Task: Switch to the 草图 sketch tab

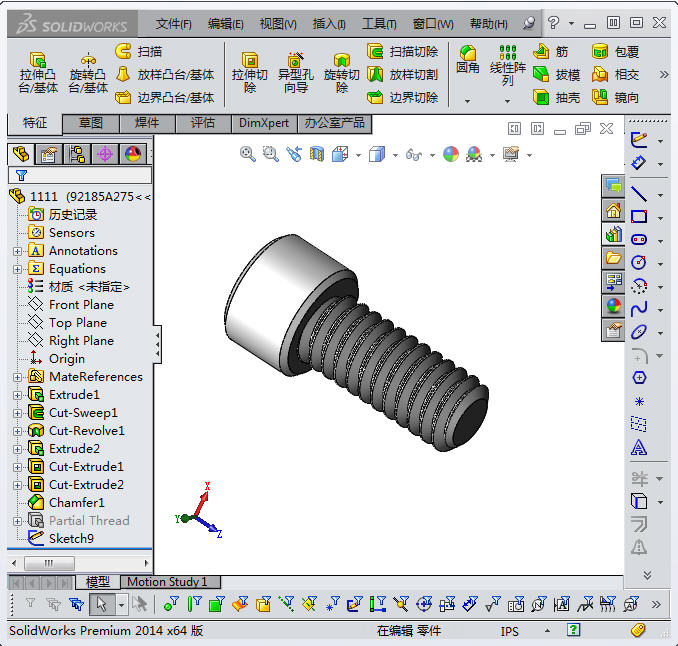Action: [91, 123]
